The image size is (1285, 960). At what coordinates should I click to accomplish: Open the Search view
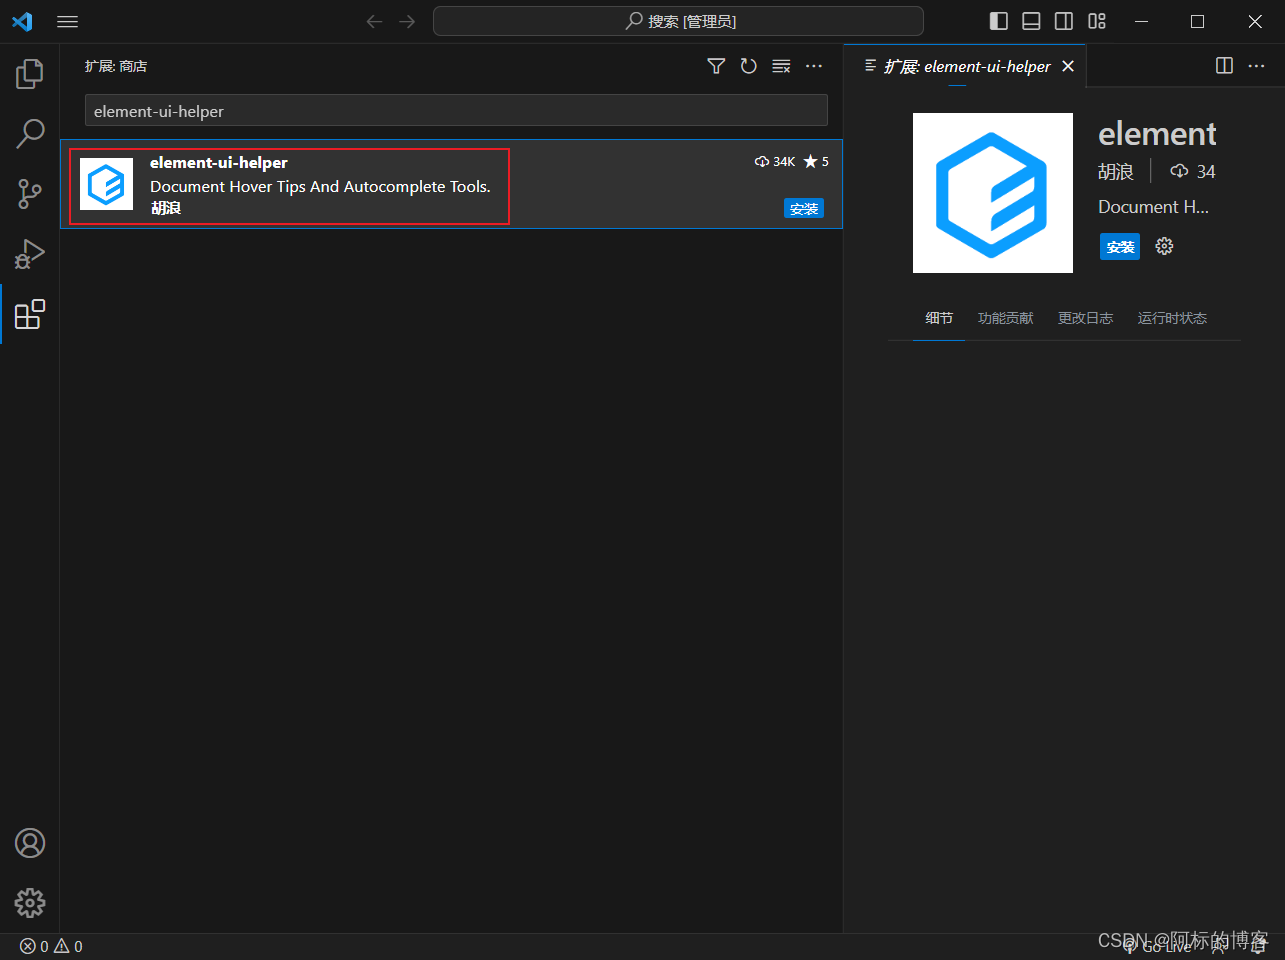tap(29, 132)
